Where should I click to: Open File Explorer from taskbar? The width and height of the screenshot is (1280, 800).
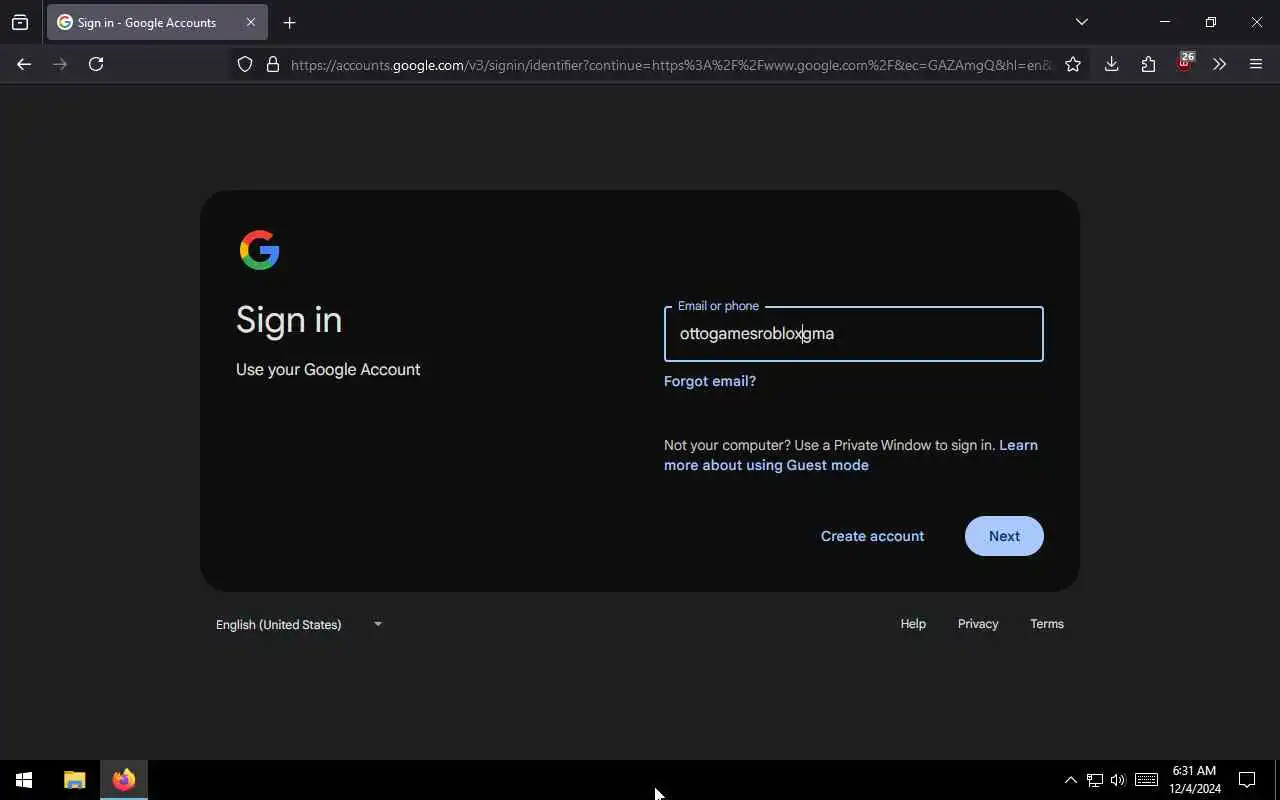(x=74, y=780)
